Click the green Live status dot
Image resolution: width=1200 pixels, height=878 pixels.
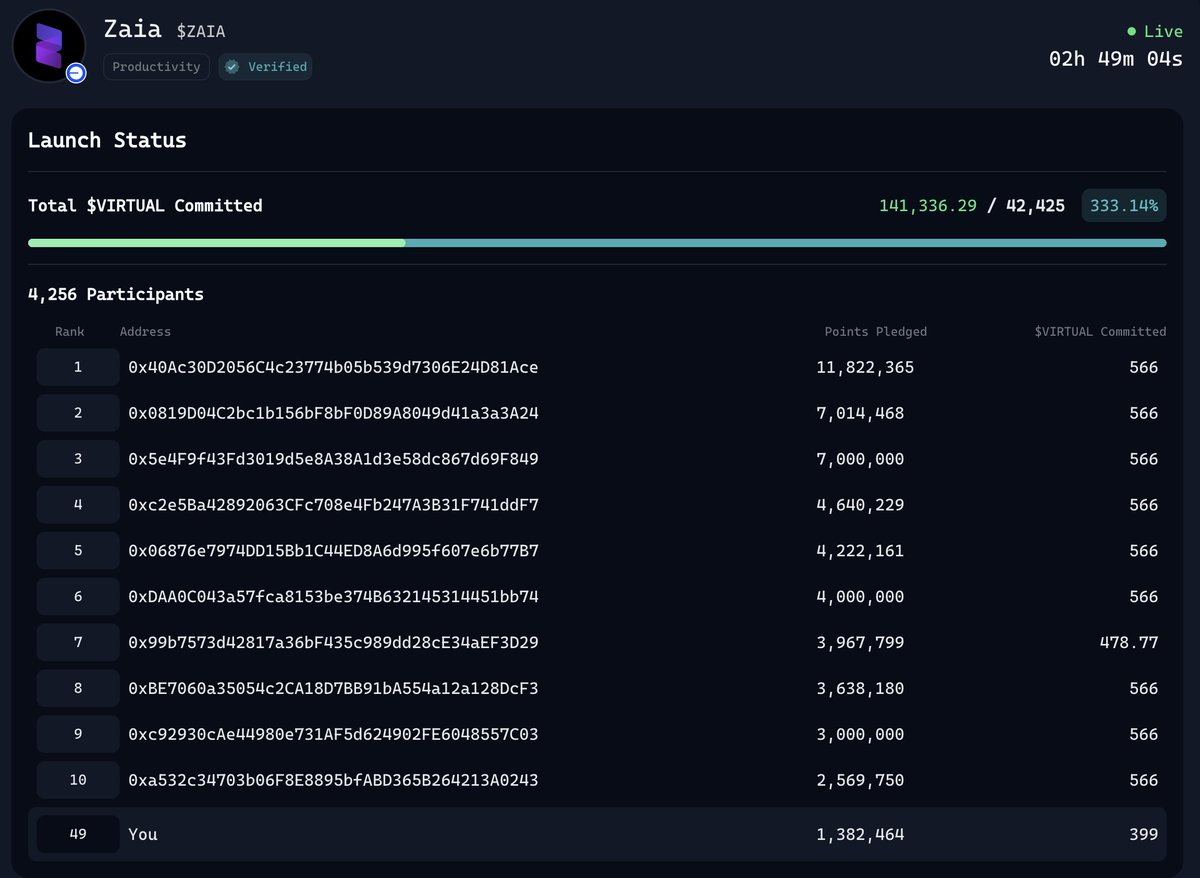click(x=1131, y=32)
